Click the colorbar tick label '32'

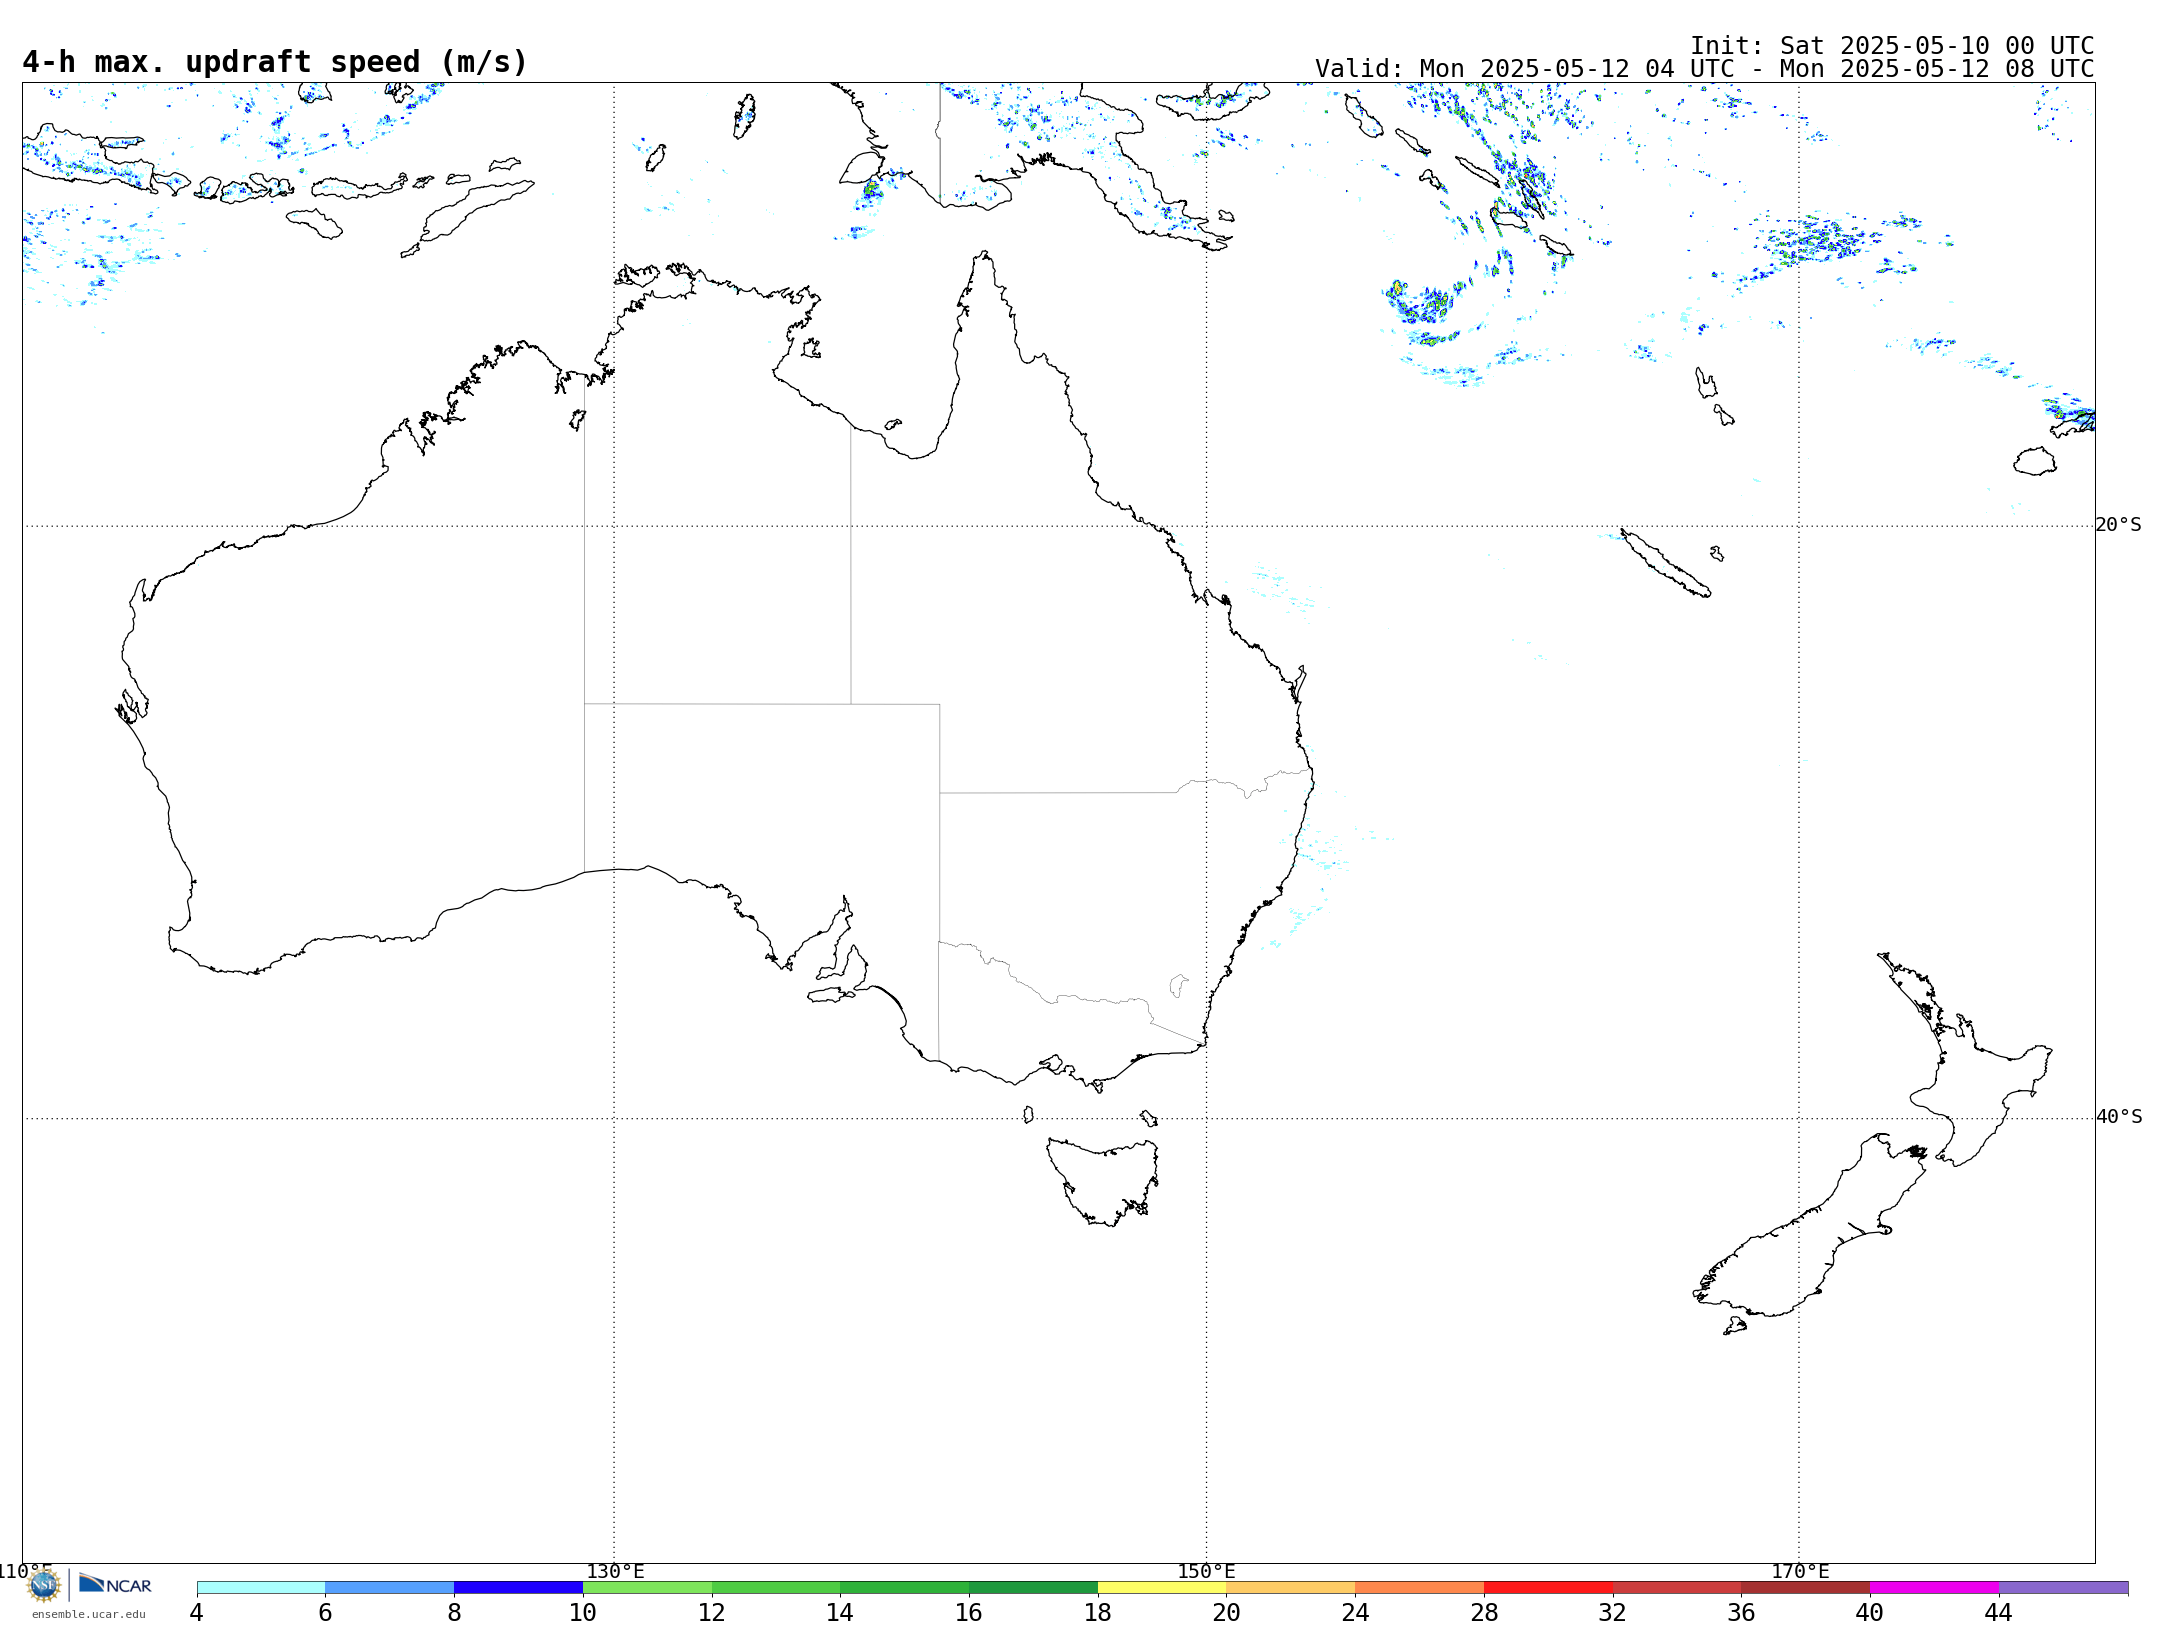[x=1612, y=1613]
